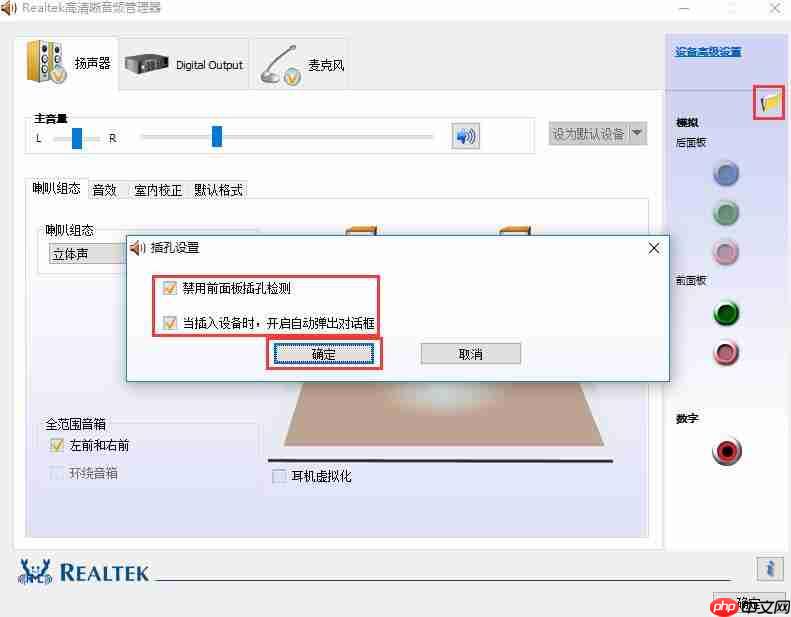
Task: Toggle 当插入设备时,开启自动弹出对话框 checkbox
Action: click(x=169, y=322)
